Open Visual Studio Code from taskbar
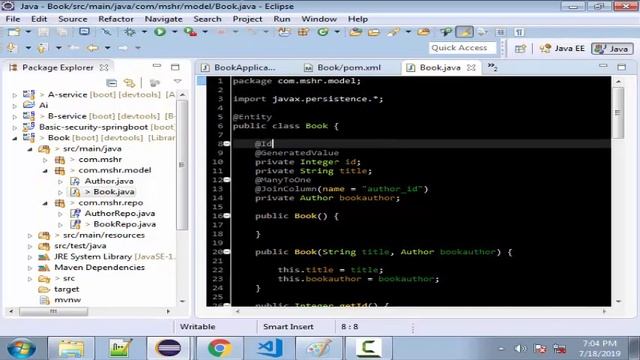Image resolution: width=640 pixels, height=360 pixels. [269, 348]
